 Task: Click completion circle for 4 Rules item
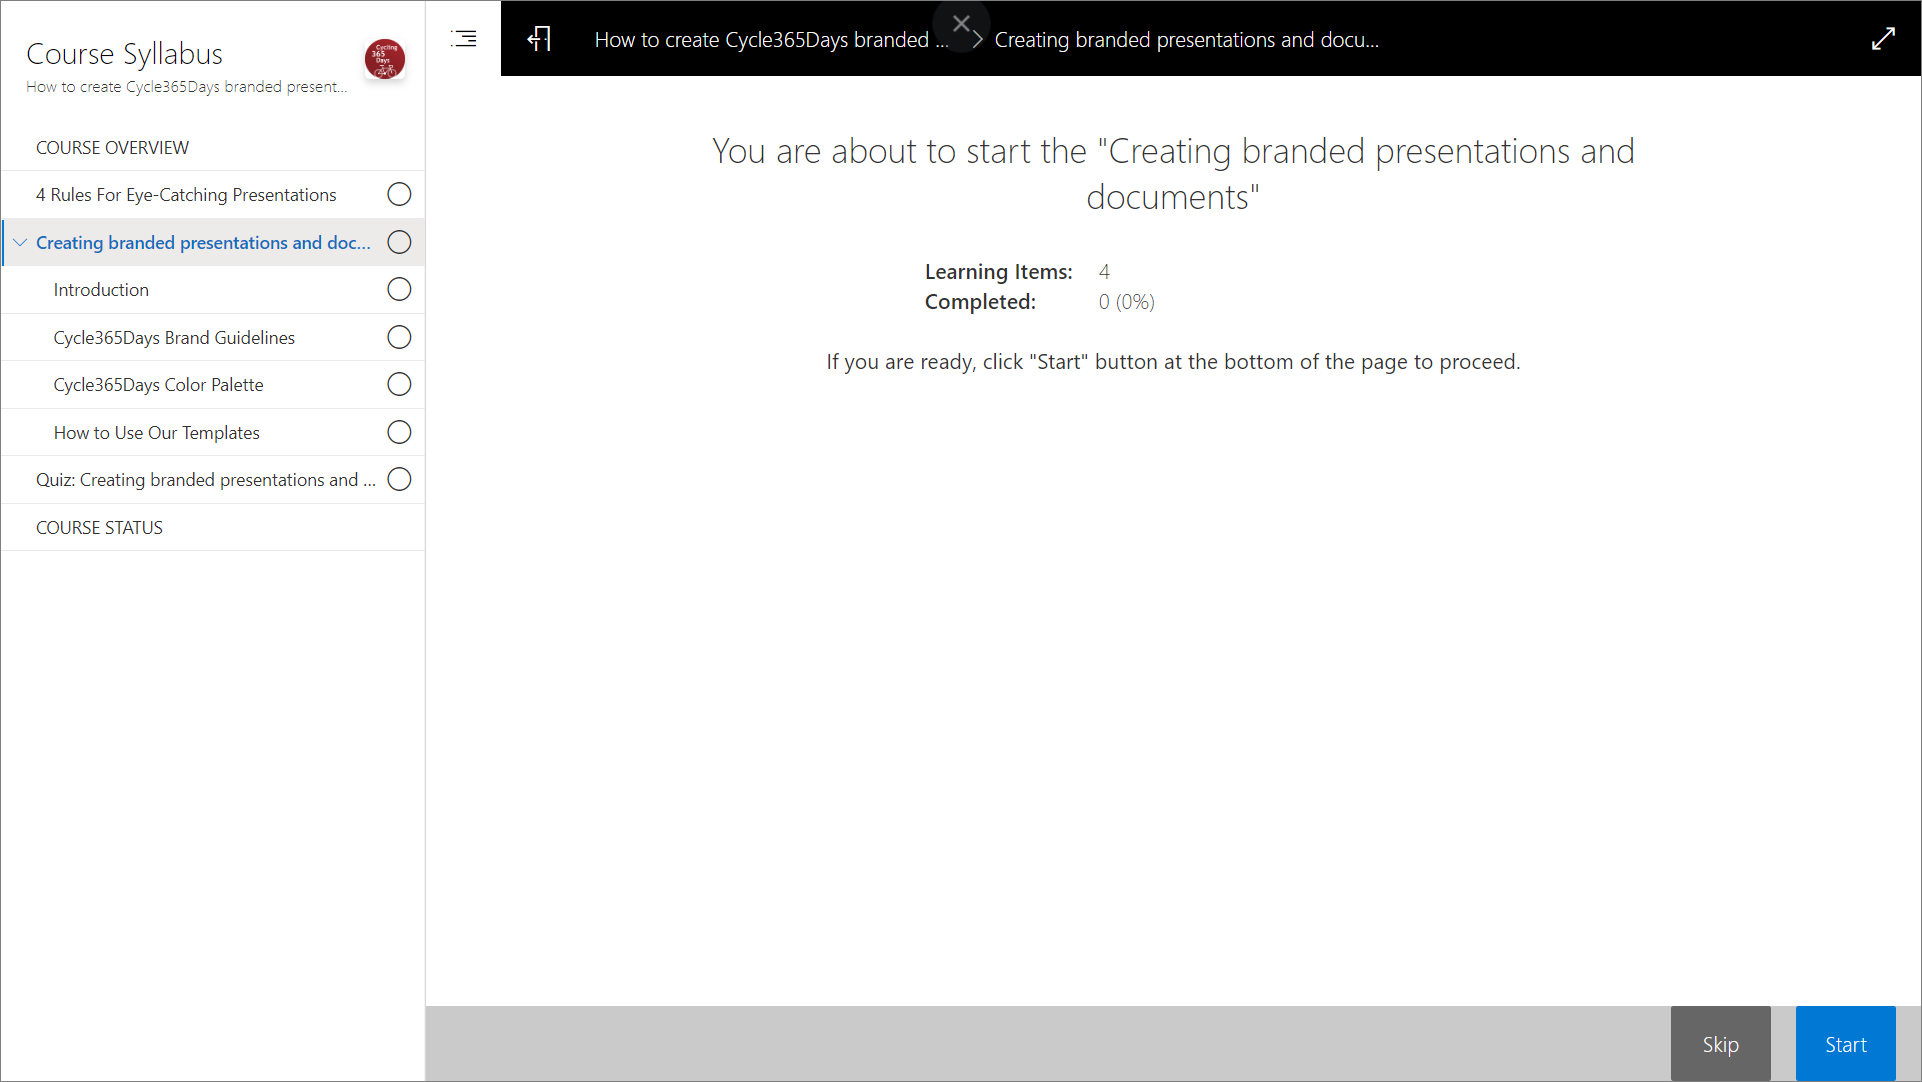click(x=399, y=195)
